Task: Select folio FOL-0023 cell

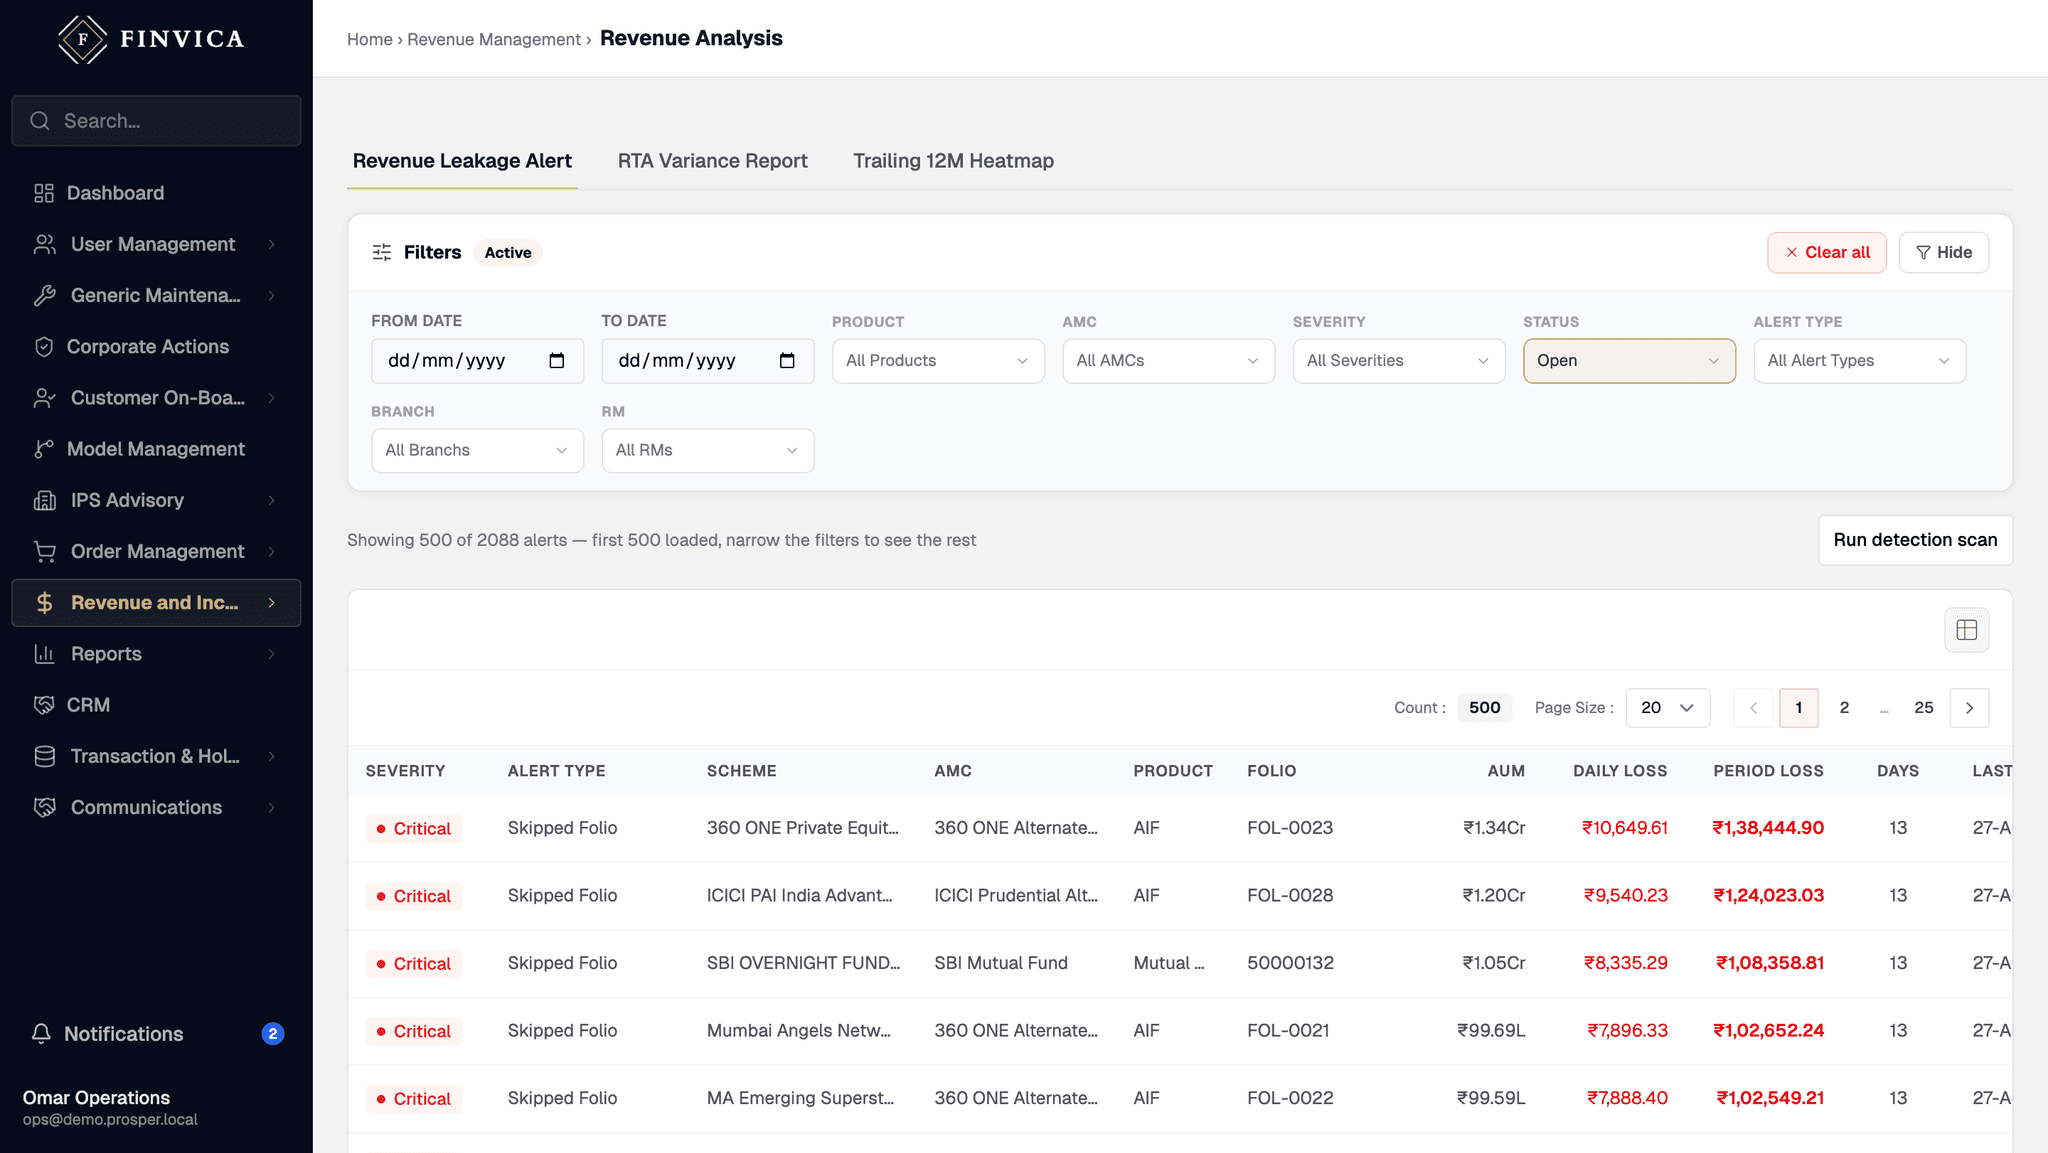Action: [1290, 828]
